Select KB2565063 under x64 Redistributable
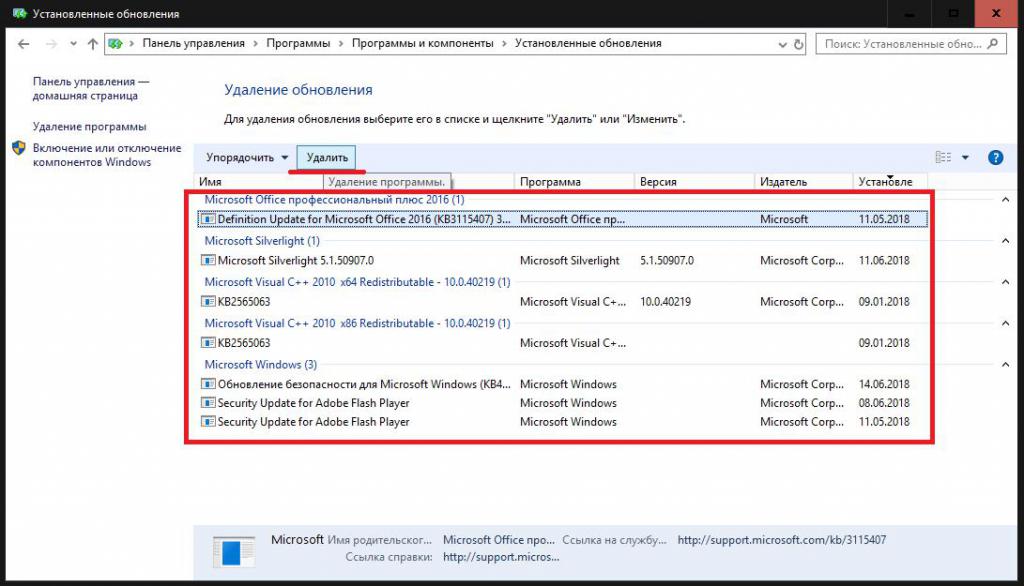The width and height of the screenshot is (1024, 586). (x=562, y=302)
